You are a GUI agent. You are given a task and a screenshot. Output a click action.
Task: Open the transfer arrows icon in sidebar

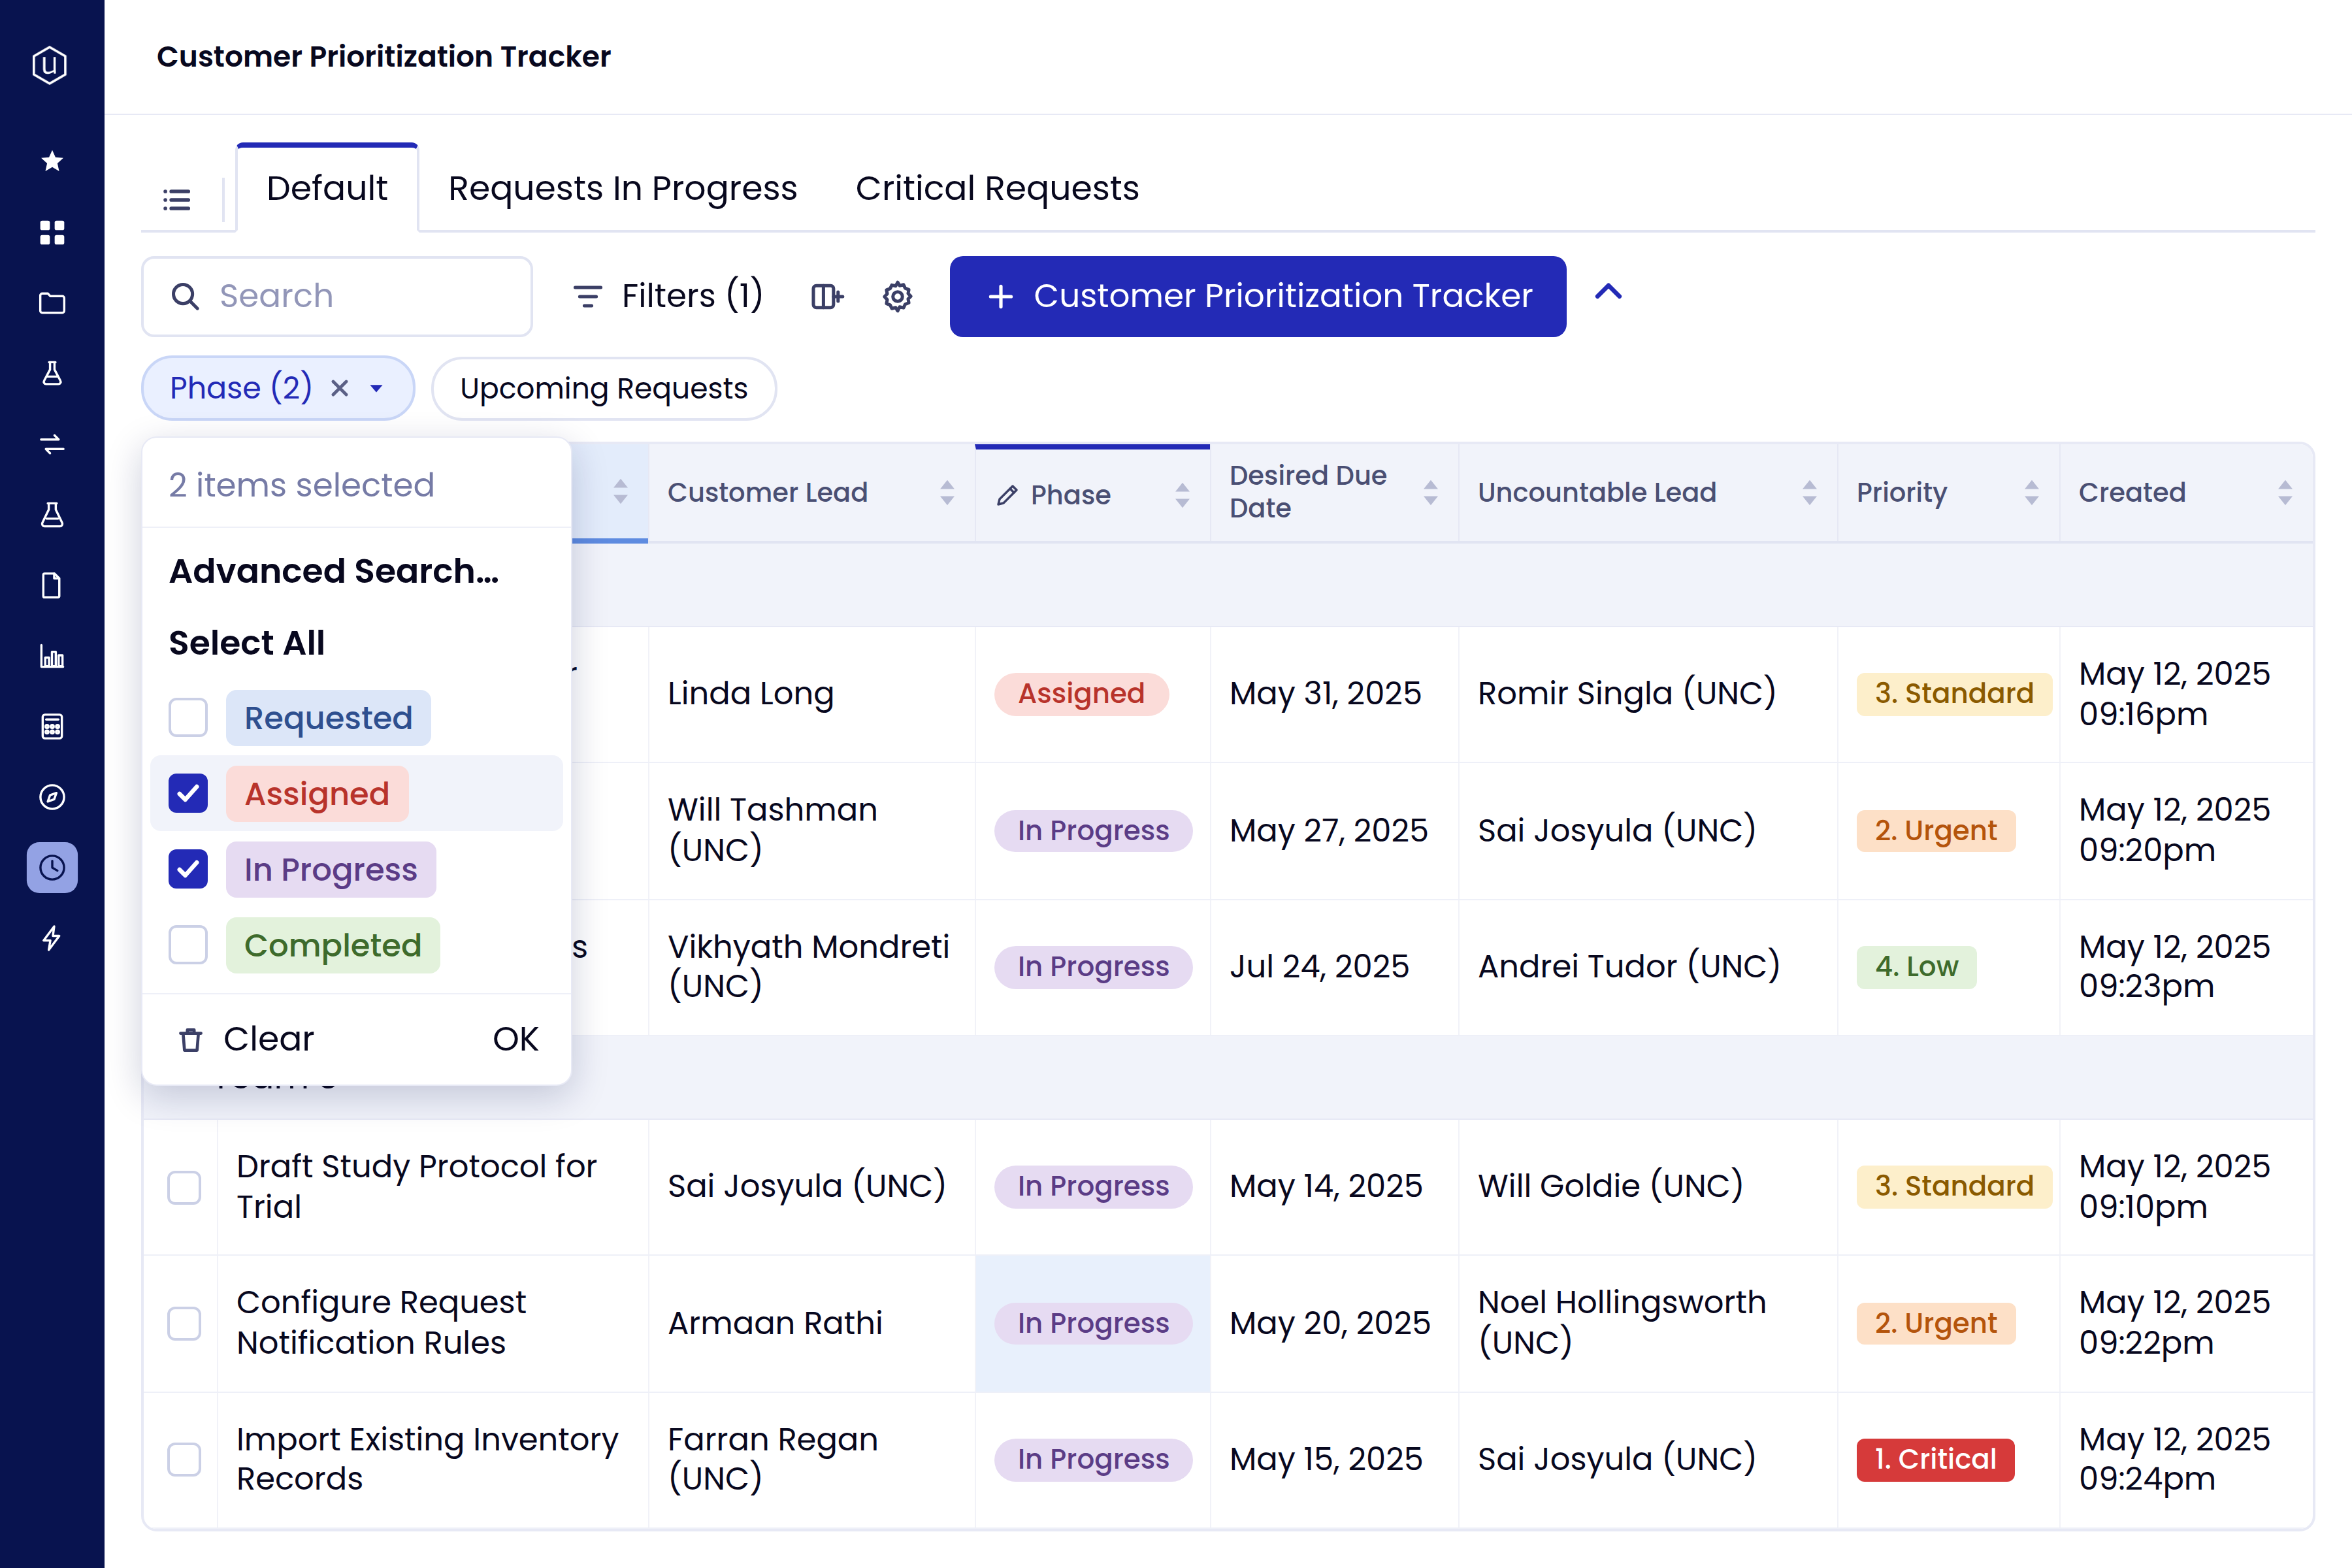pos(52,444)
